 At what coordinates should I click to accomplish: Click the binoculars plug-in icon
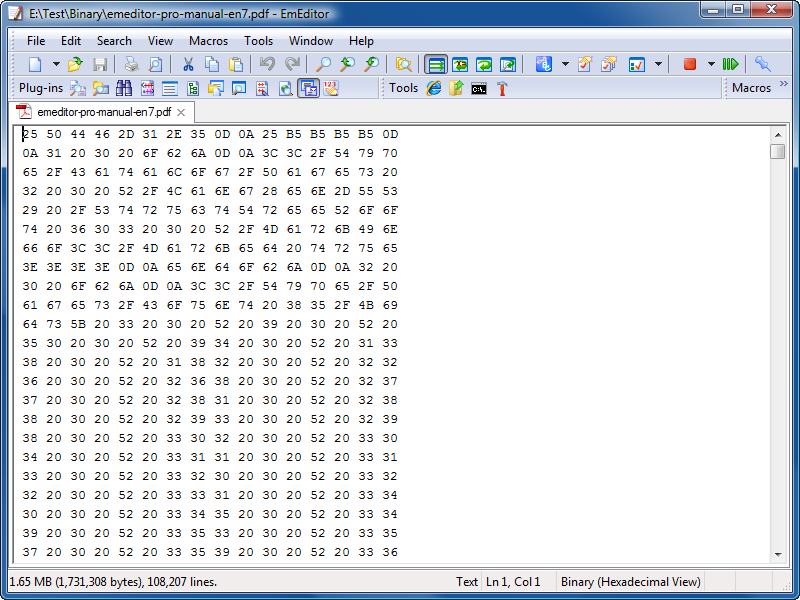(x=123, y=88)
